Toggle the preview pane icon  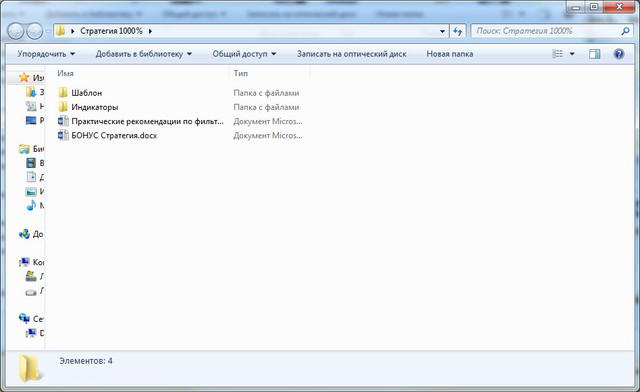click(594, 54)
